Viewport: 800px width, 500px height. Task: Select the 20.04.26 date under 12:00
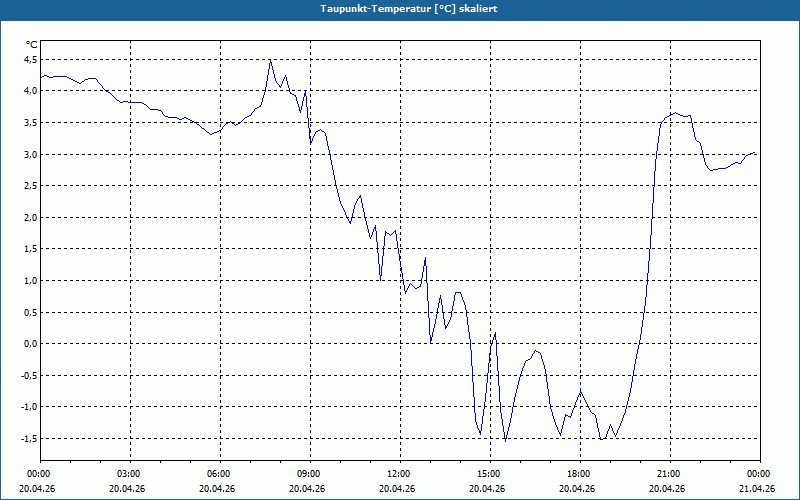[397, 488]
